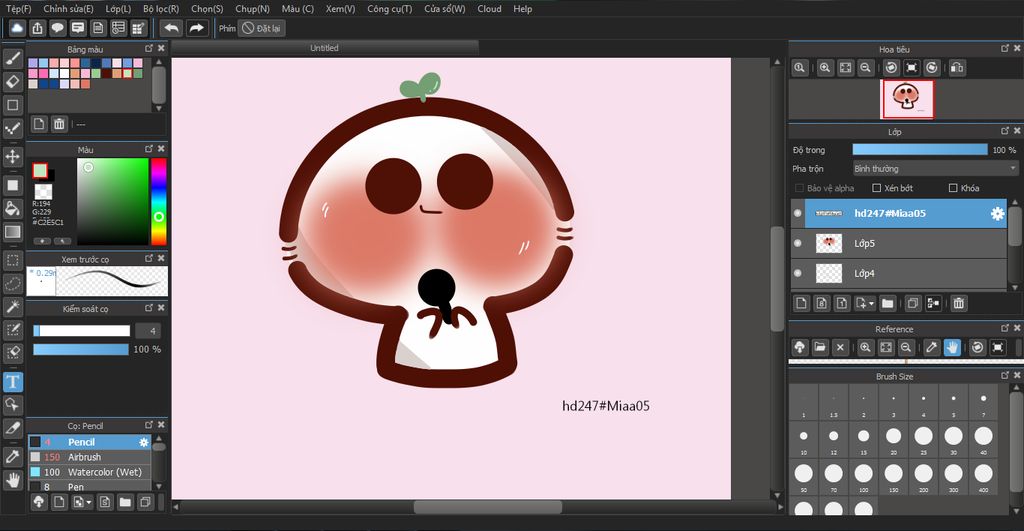Toggle the Khóa lock checkbox
Viewport: 1024px width, 531px height.
click(953, 188)
